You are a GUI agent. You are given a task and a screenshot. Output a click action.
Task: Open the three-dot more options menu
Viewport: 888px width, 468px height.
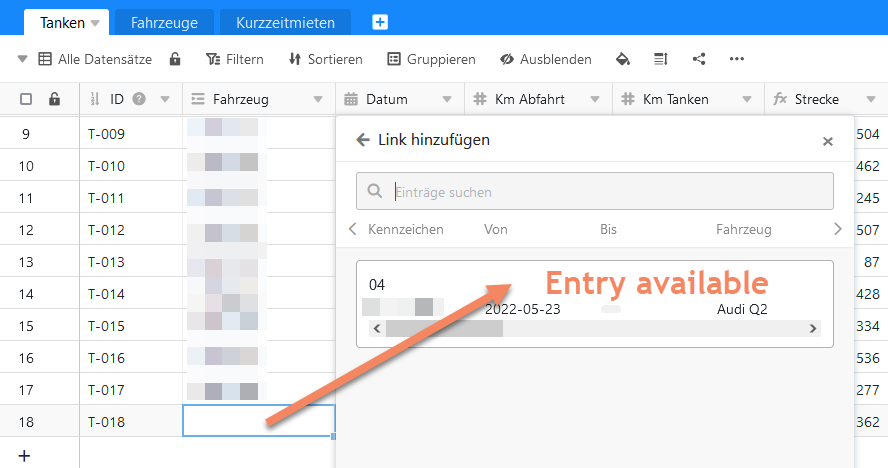tap(737, 59)
